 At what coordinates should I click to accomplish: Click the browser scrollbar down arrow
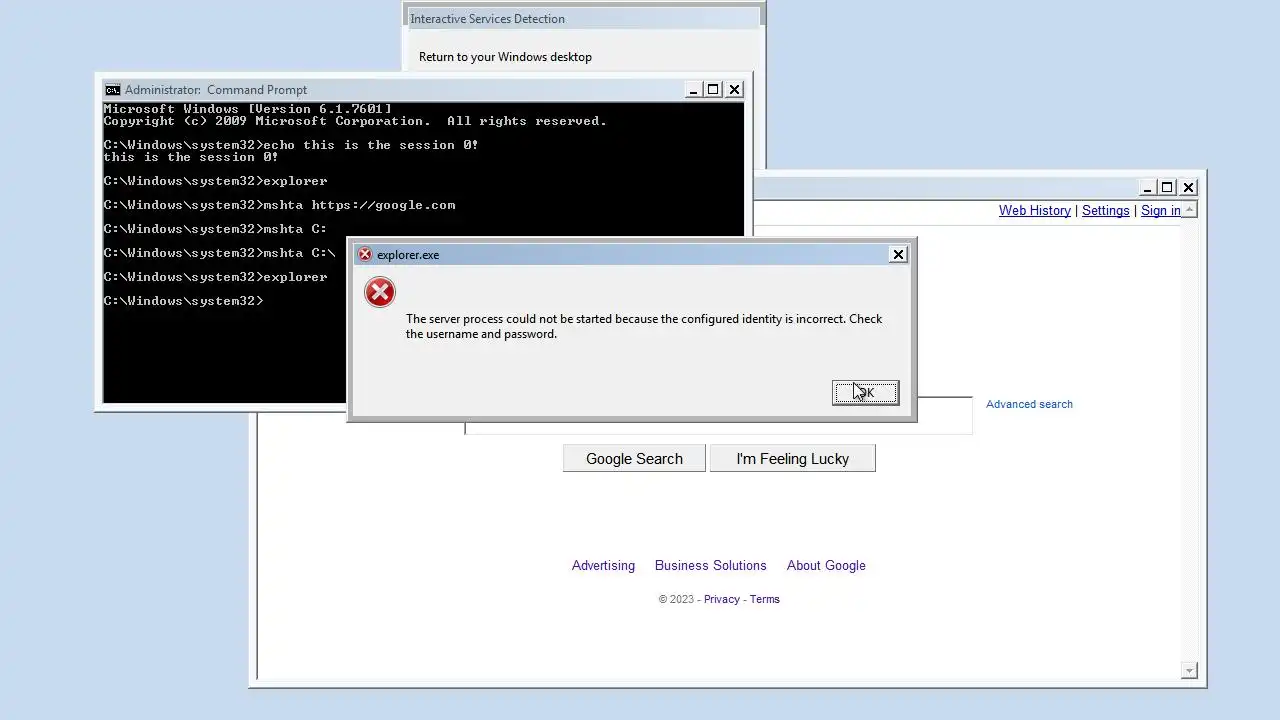1189,670
